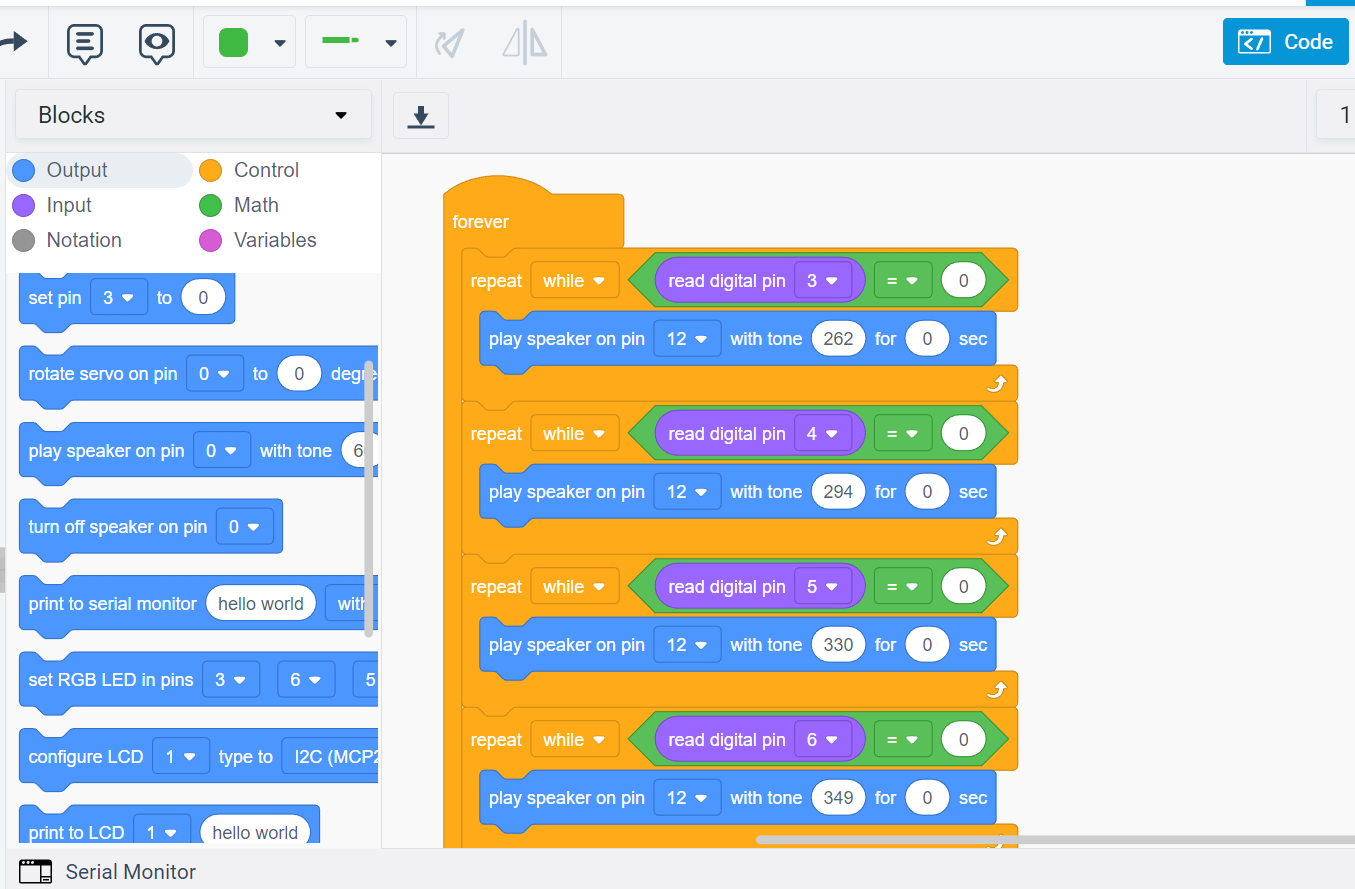
Task: Click the Rotate icon in the toolbar
Action: click(x=450, y=42)
